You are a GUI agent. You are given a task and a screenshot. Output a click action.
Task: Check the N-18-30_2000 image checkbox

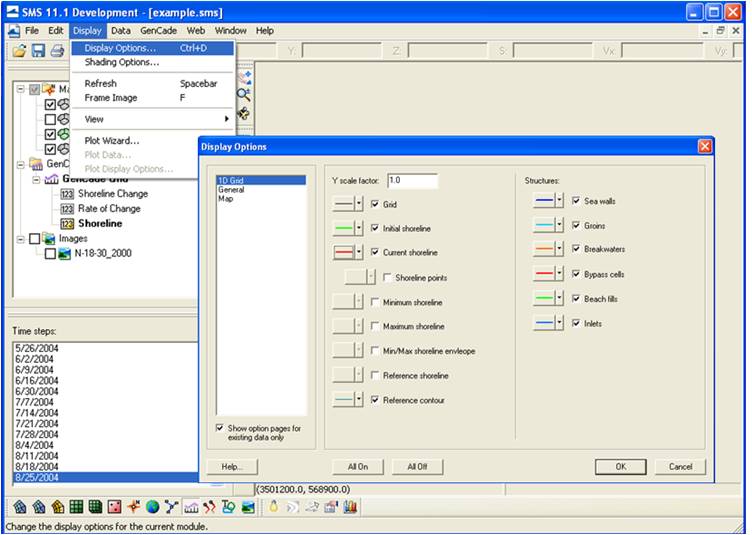pos(50,253)
